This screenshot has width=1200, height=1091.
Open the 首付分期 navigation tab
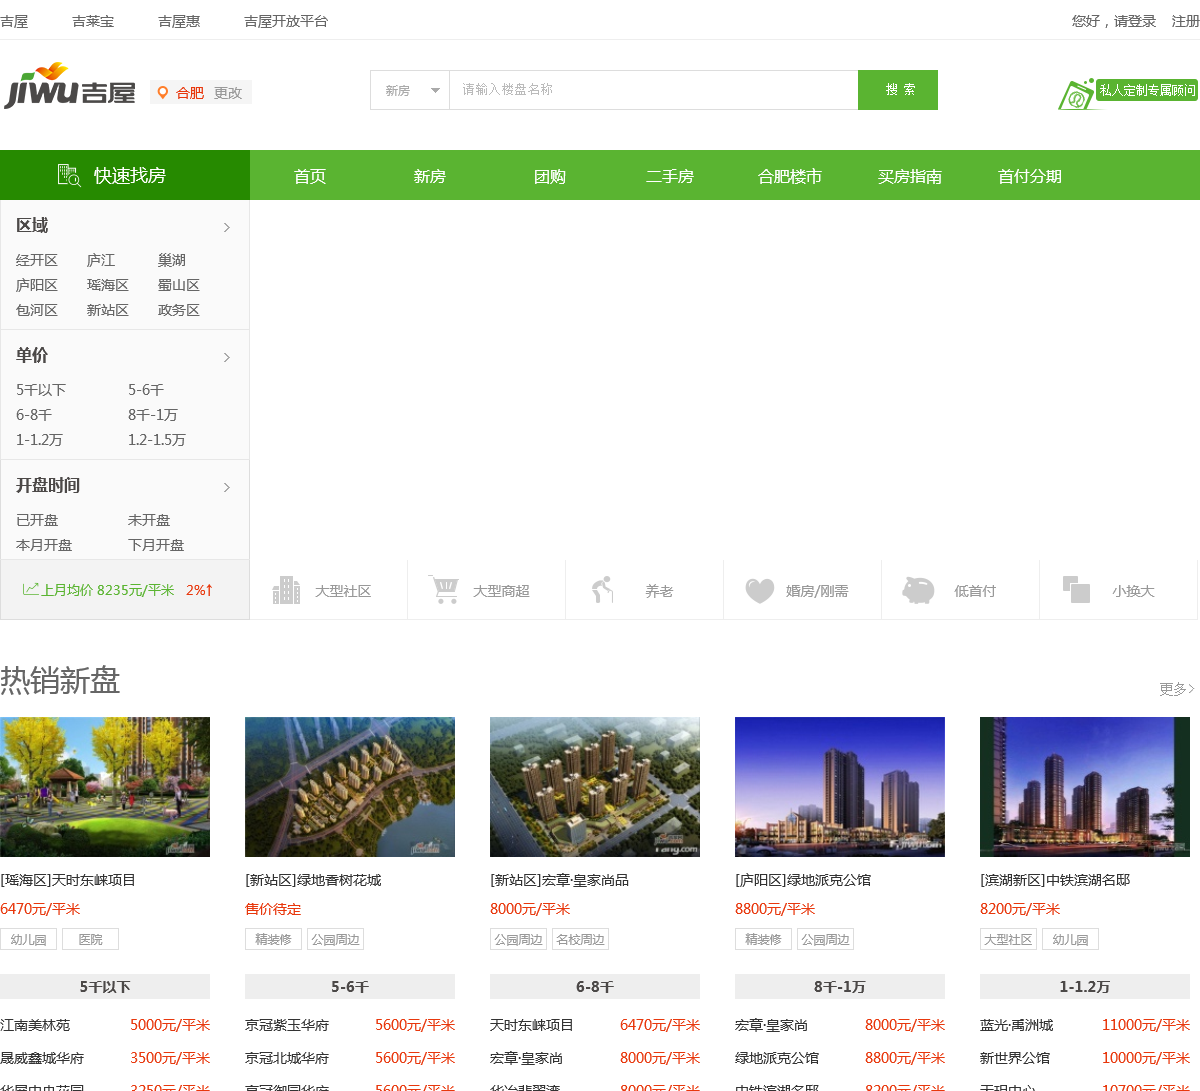coord(1030,176)
